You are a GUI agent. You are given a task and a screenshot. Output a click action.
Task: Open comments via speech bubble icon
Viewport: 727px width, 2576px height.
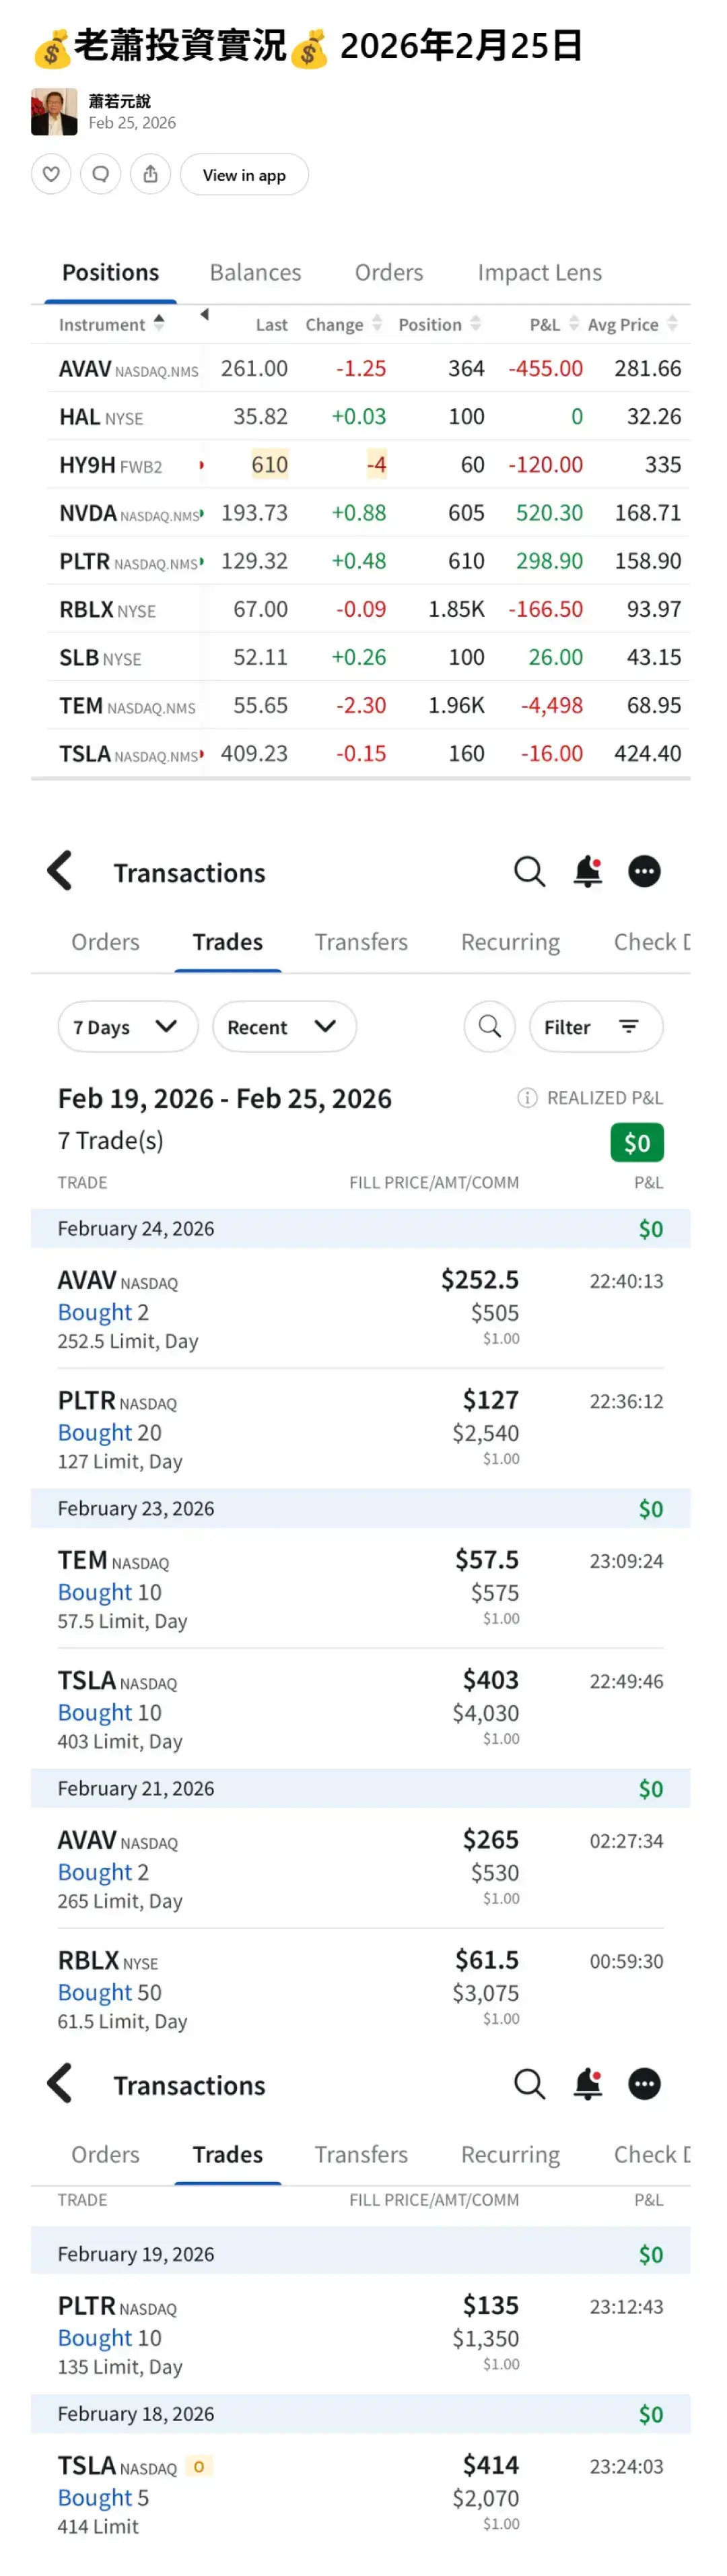(100, 174)
